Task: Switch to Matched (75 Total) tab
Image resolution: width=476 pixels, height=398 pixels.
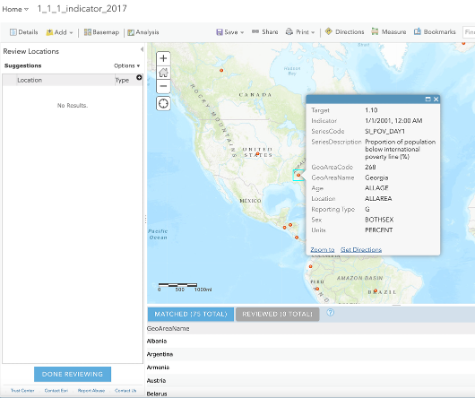Action: 191,314
